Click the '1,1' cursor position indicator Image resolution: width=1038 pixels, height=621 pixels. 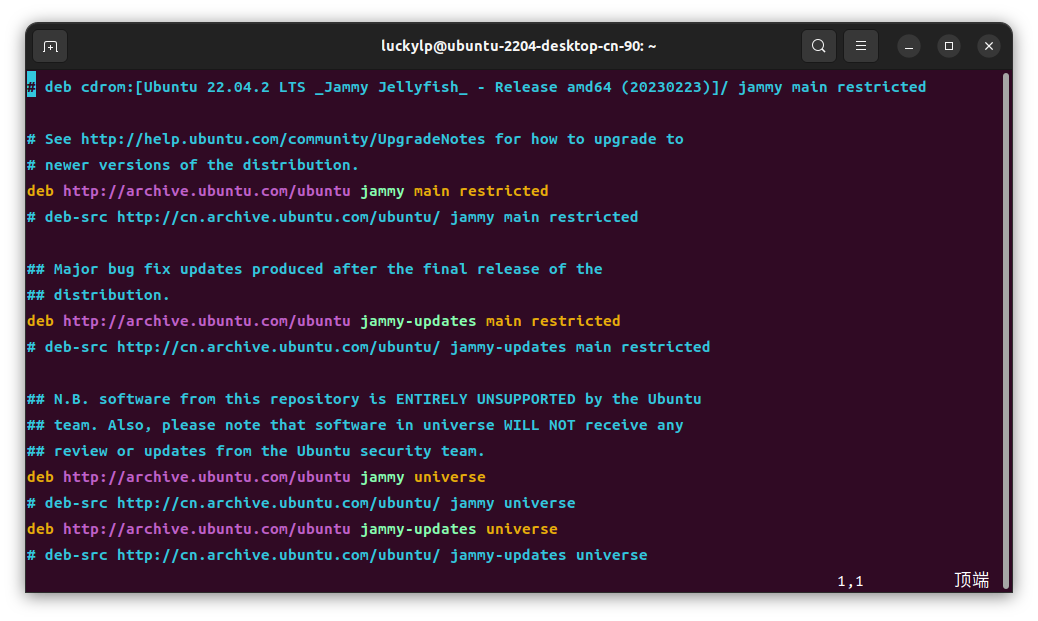point(850,581)
